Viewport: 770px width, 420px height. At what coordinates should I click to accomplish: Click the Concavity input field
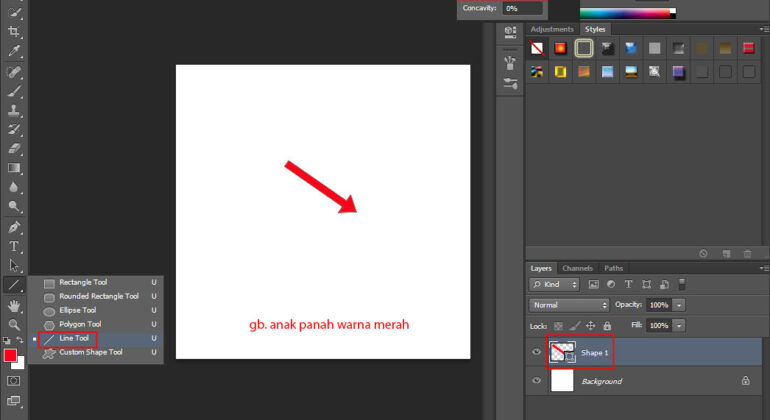click(x=522, y=8)
